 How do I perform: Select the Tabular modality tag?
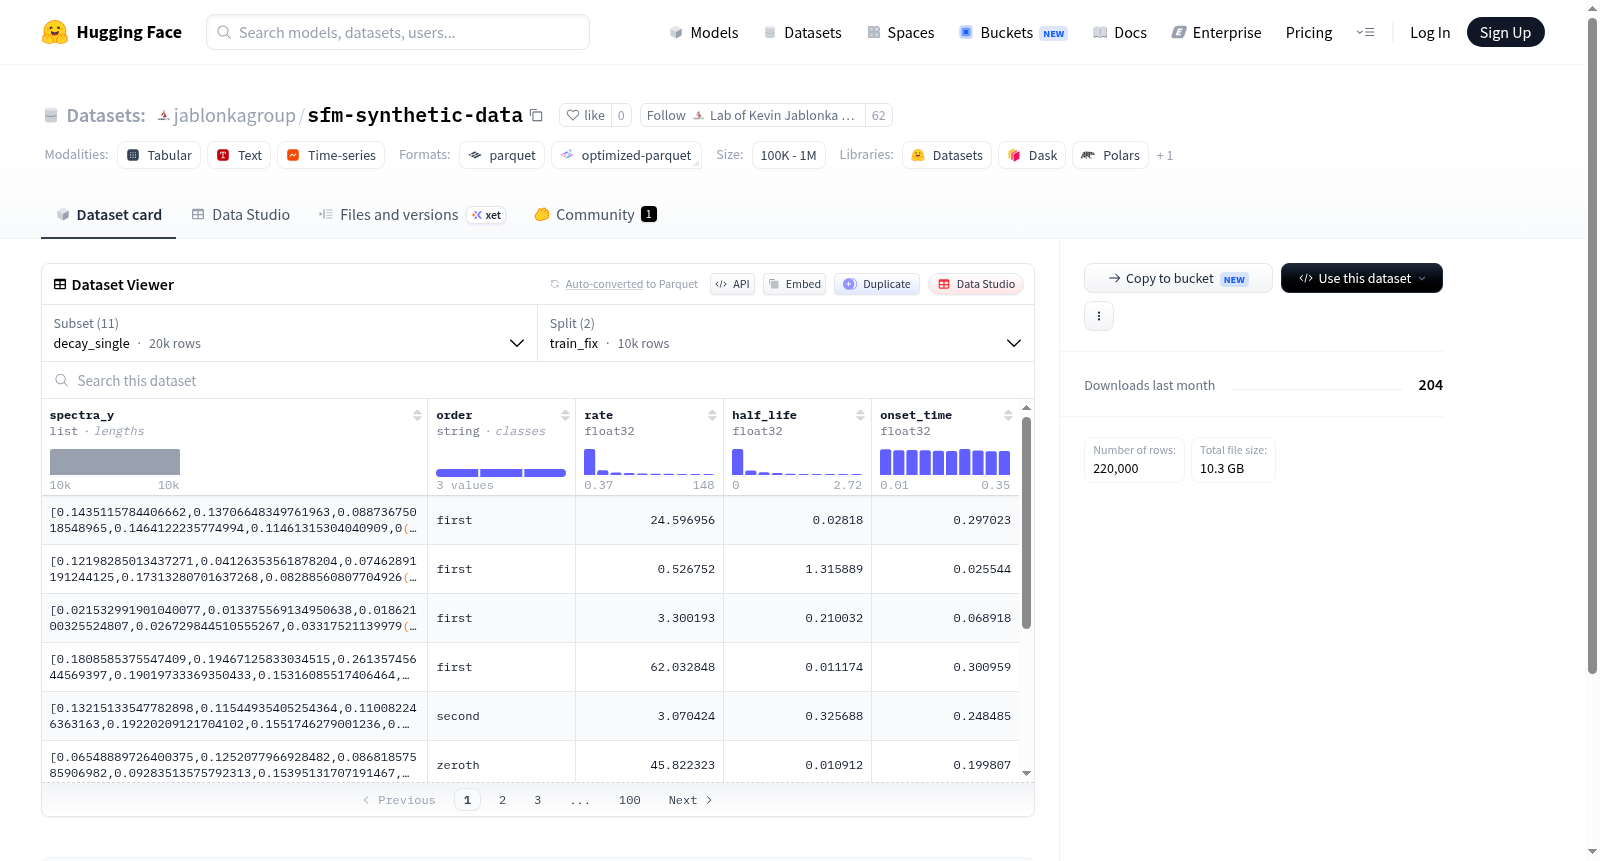click(159, 155)
